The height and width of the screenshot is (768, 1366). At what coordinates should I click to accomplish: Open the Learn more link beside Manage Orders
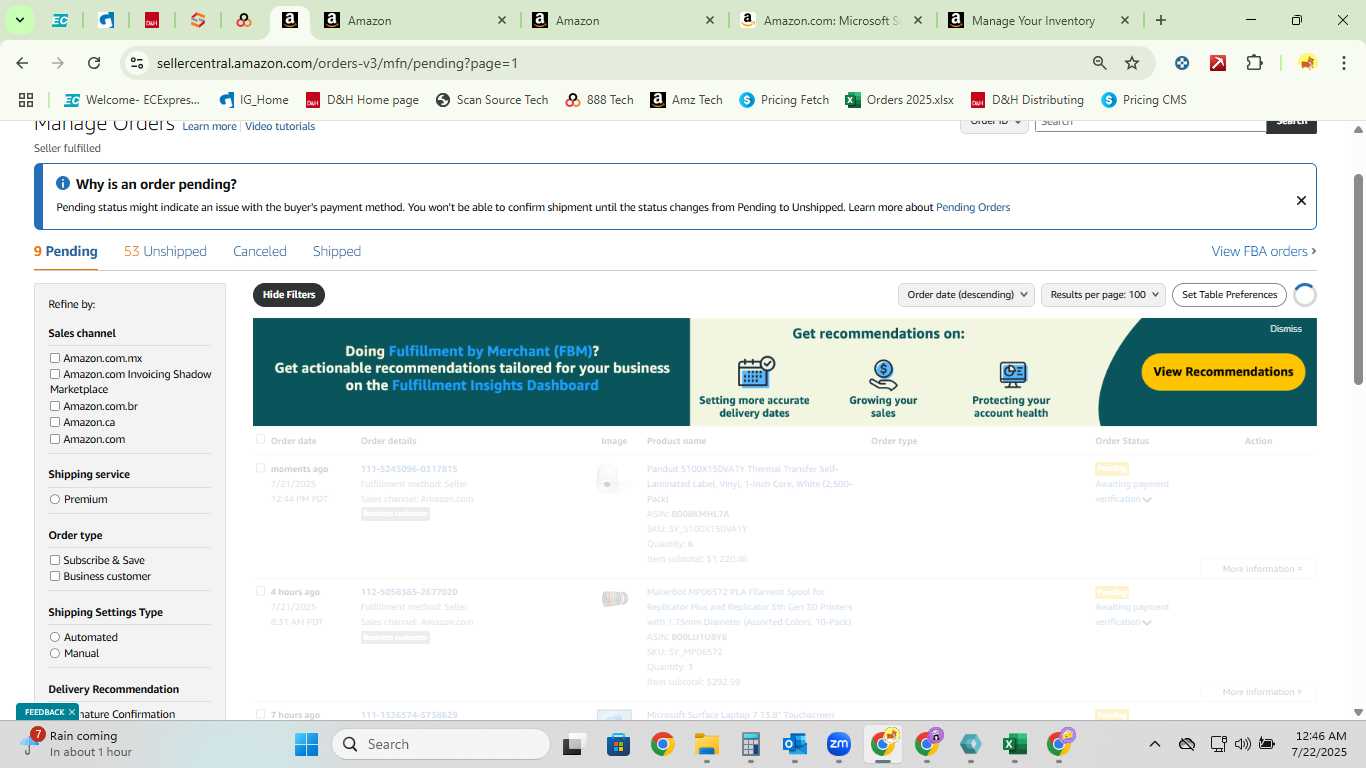[x=210, y=127]
